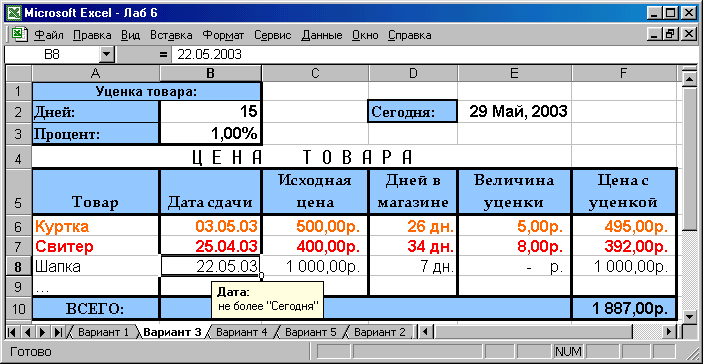Select row 10 header

pos(18,308)
